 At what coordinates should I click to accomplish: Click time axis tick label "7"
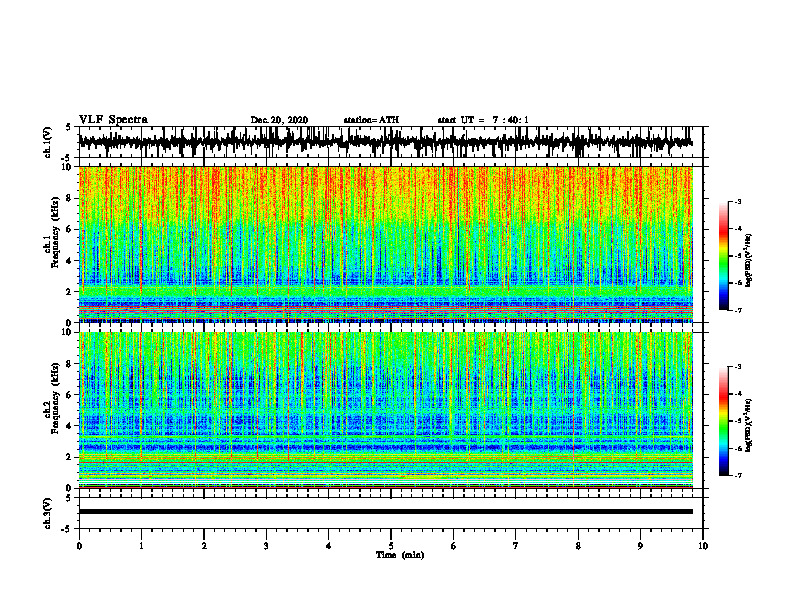[x=516, y=546]
